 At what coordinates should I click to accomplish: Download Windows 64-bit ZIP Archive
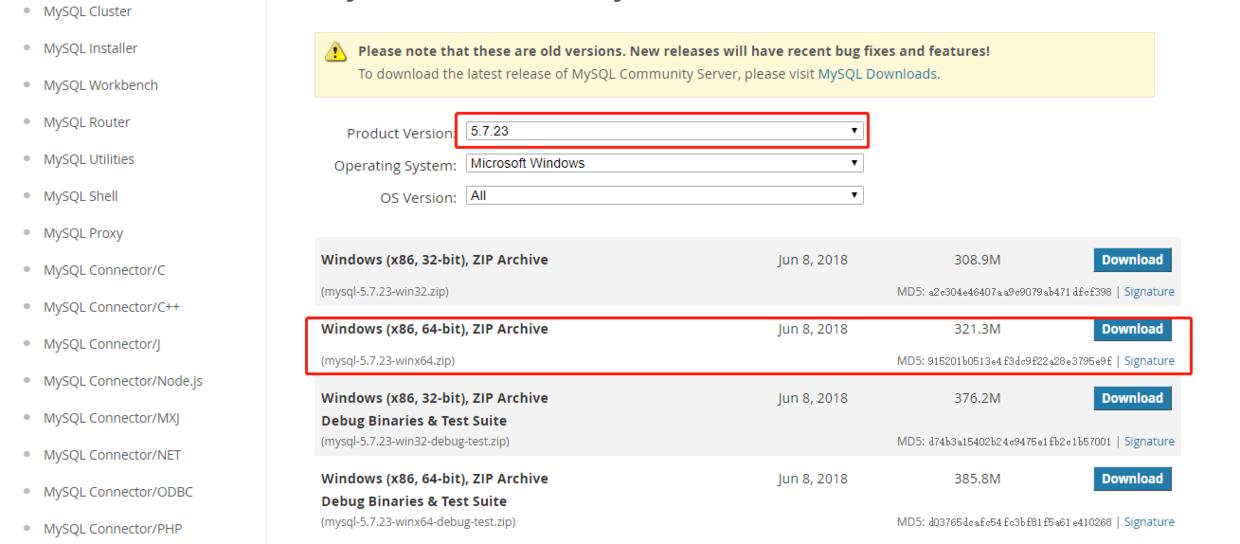(1132, 329)
